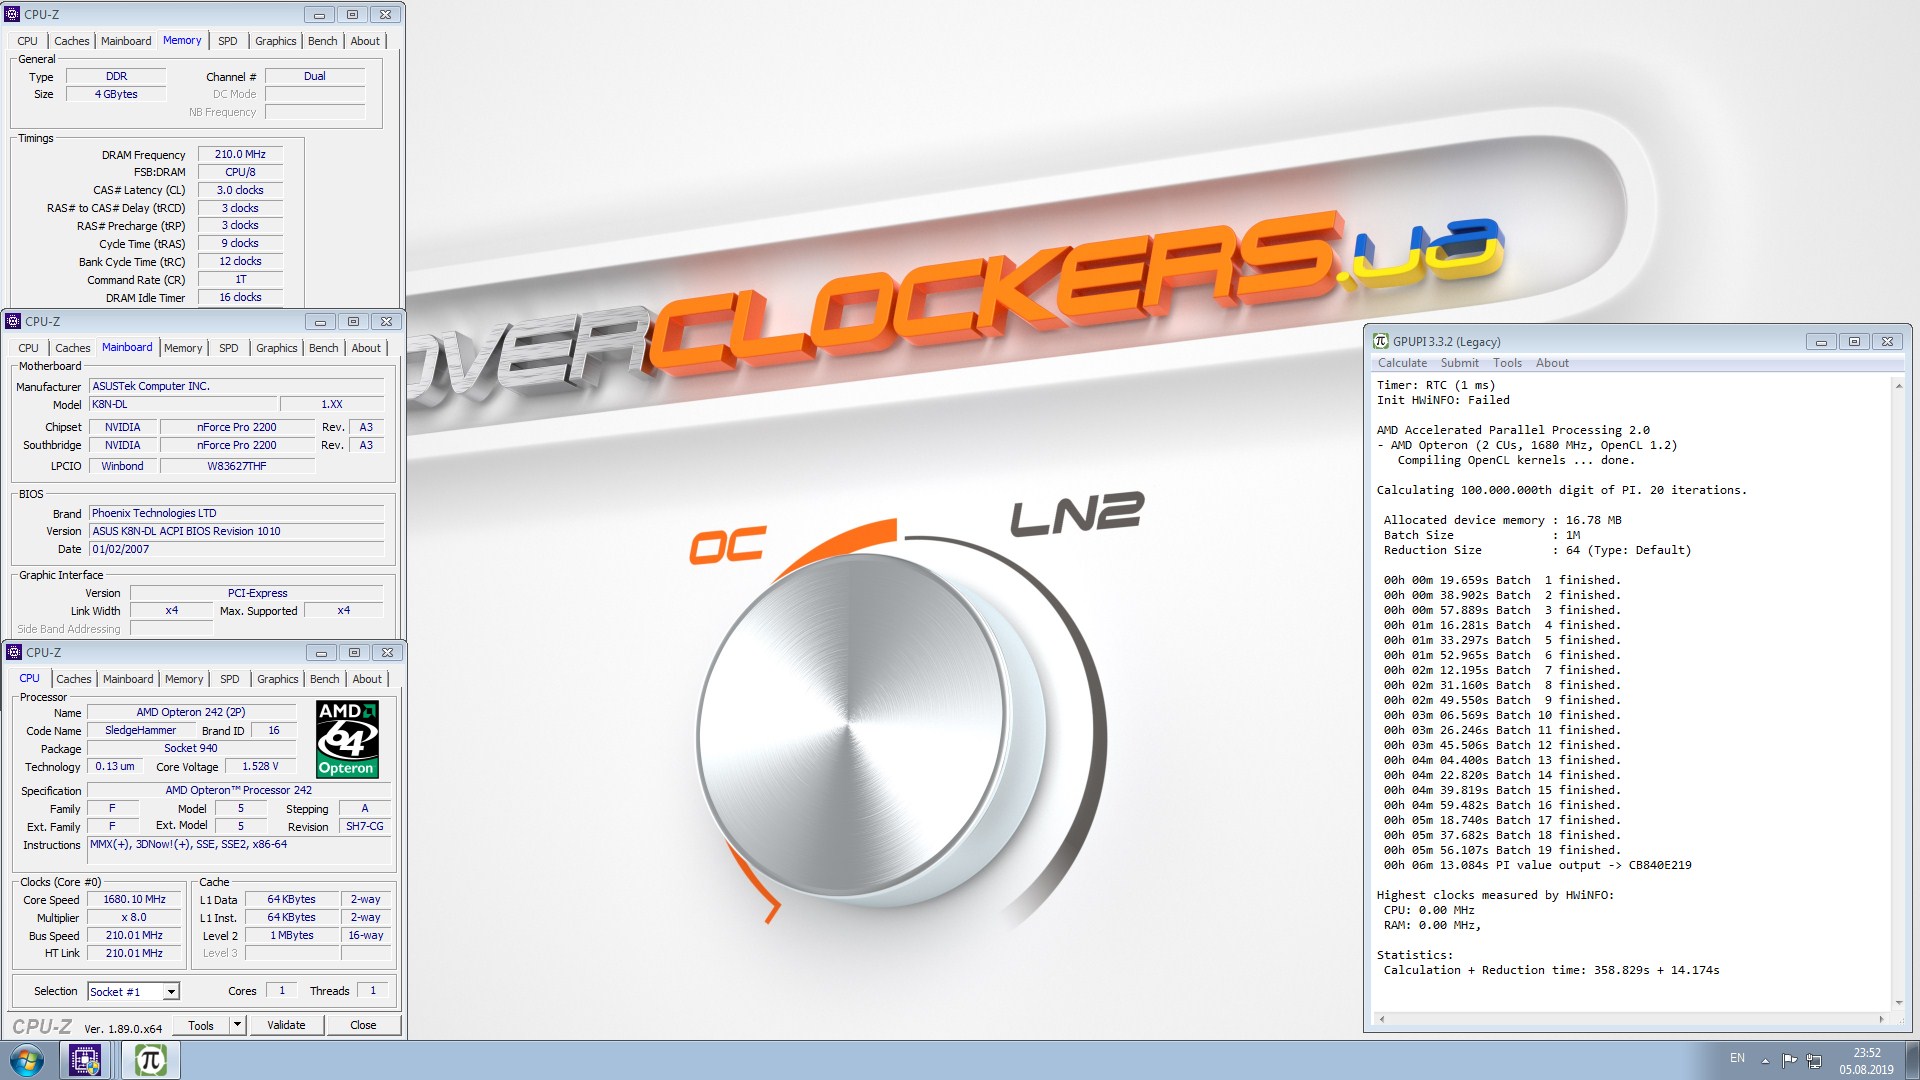1920x1080 pixels.
Task: Open Graphics tab in bottom CPU window
Action: pyautogui.click(x=277, y=679)
